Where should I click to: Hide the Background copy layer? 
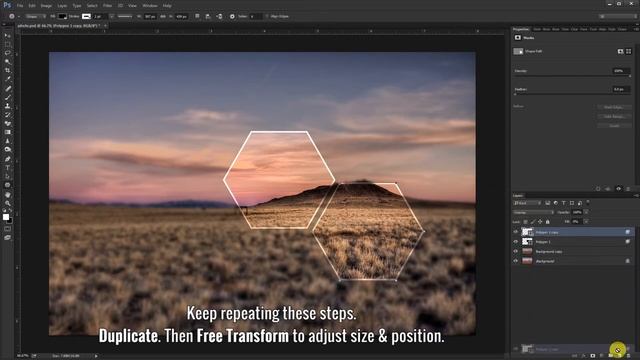(x=516, y=251)
